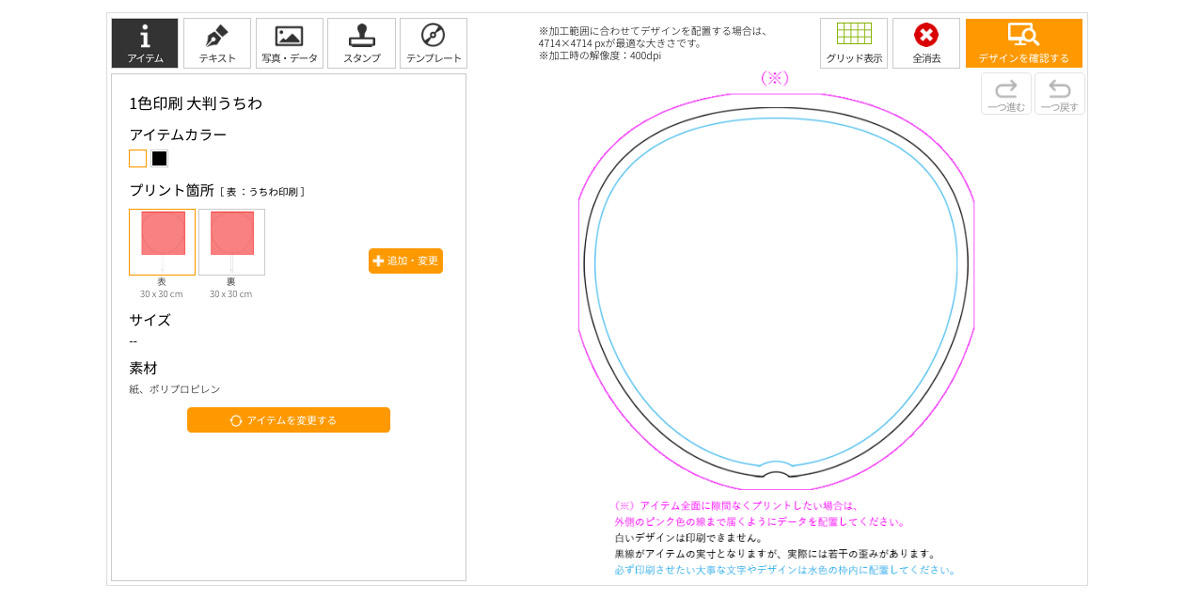The image size is (1200, 600).
Task: Click the 紙、ポリプロピレン material text
Action: pyautogui.click(x=175, y=389)
